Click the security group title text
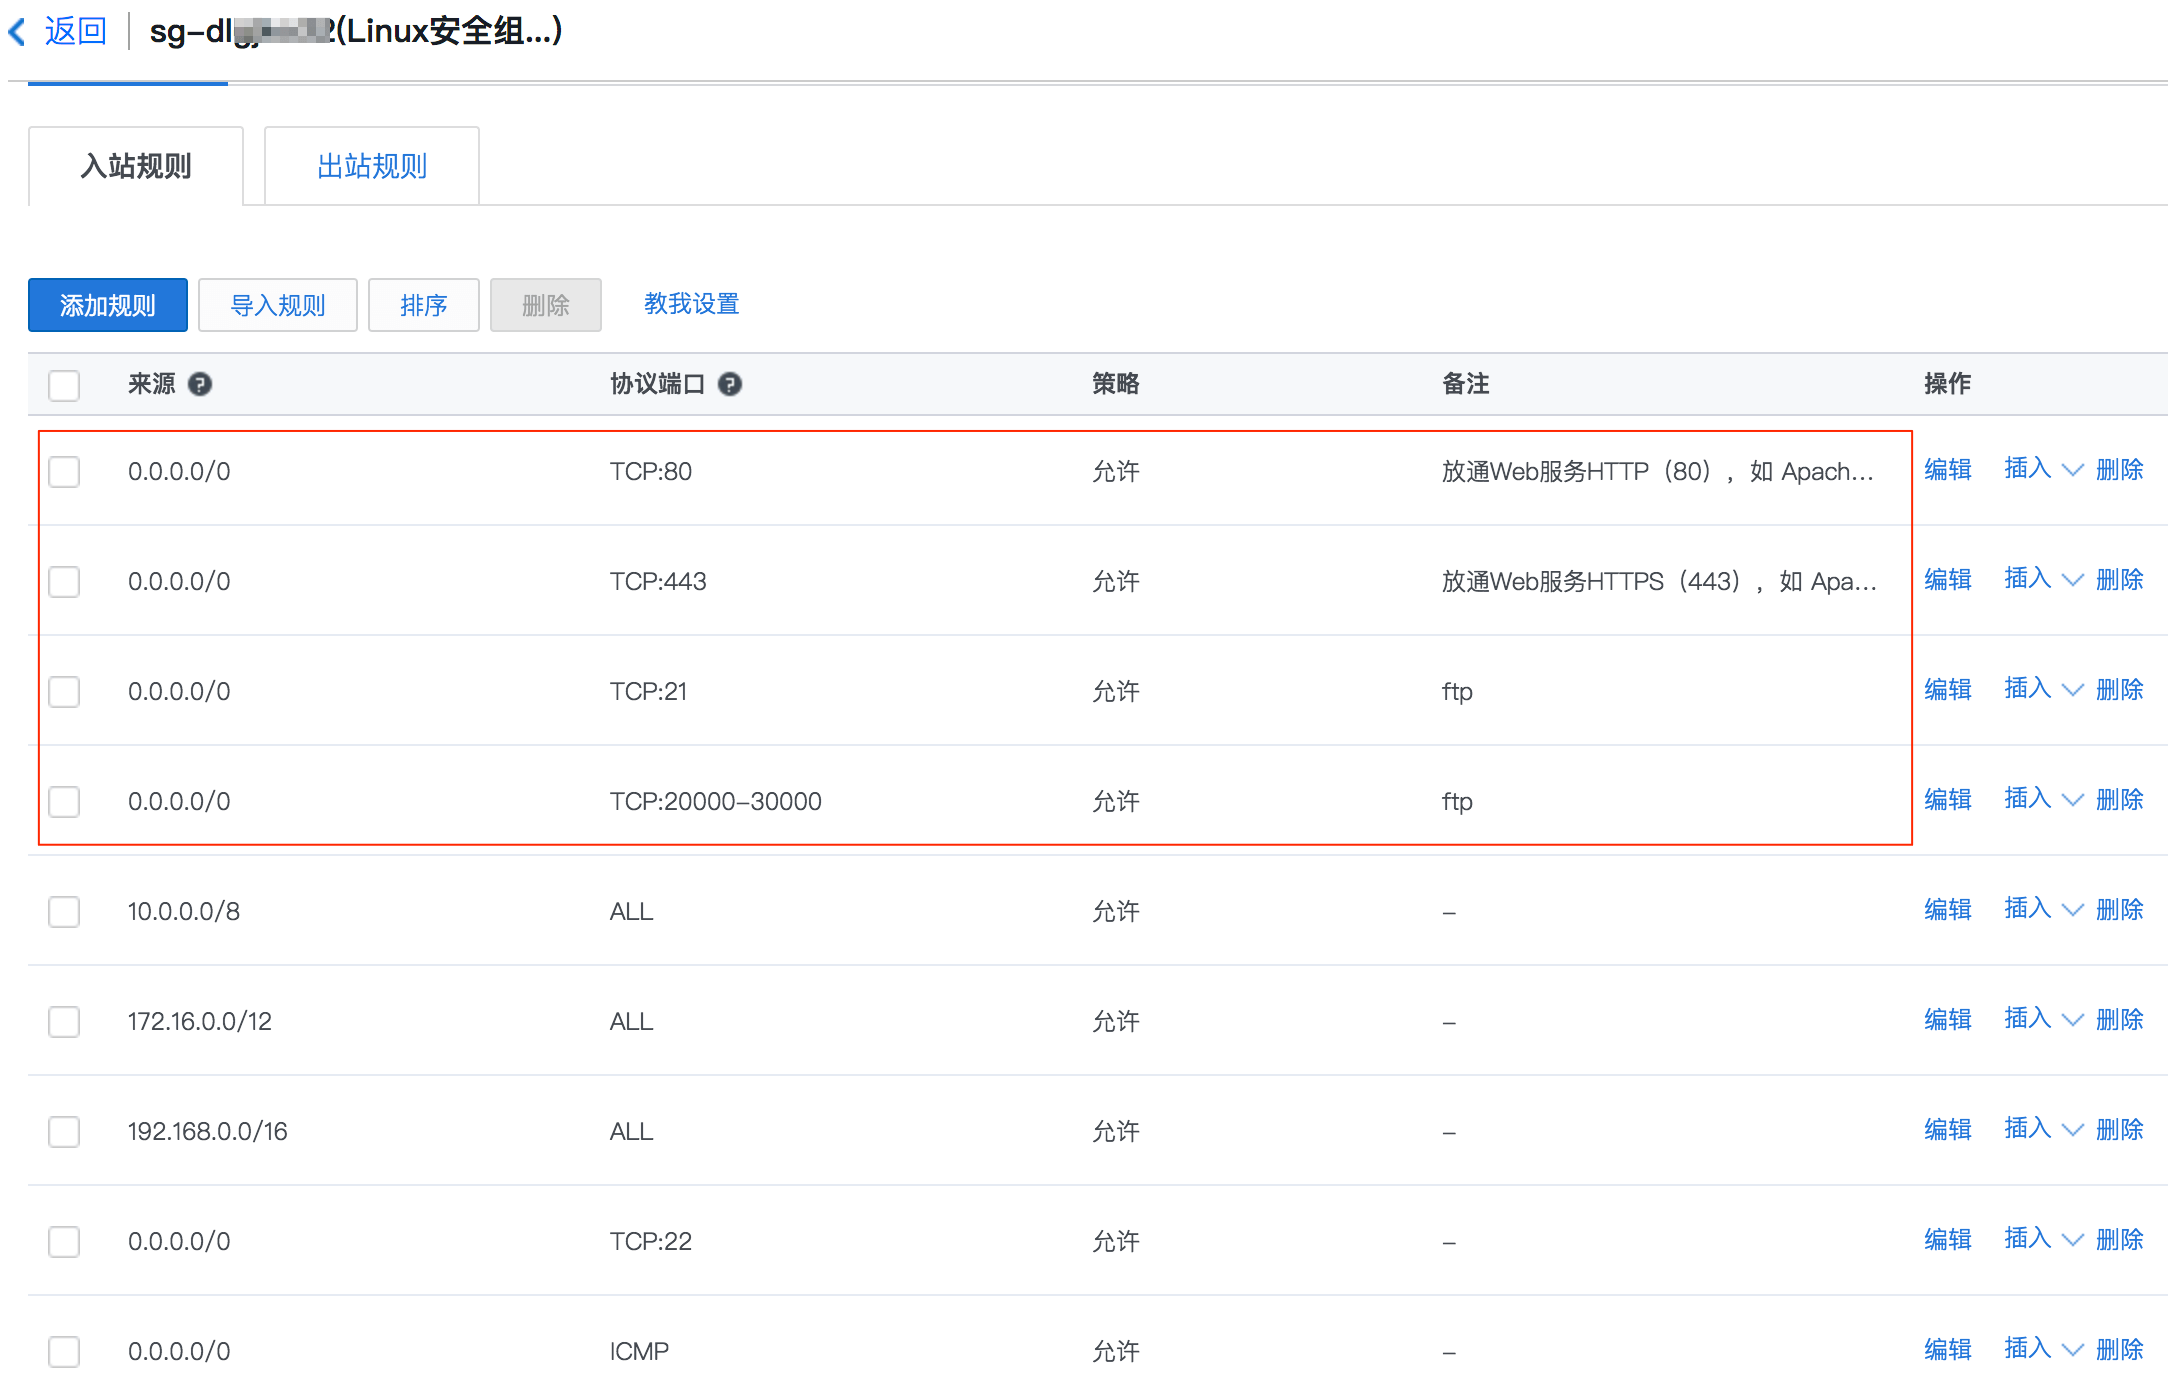Image resolution: width=2168 pixels, height=1386 pixels. pos(356,31)
